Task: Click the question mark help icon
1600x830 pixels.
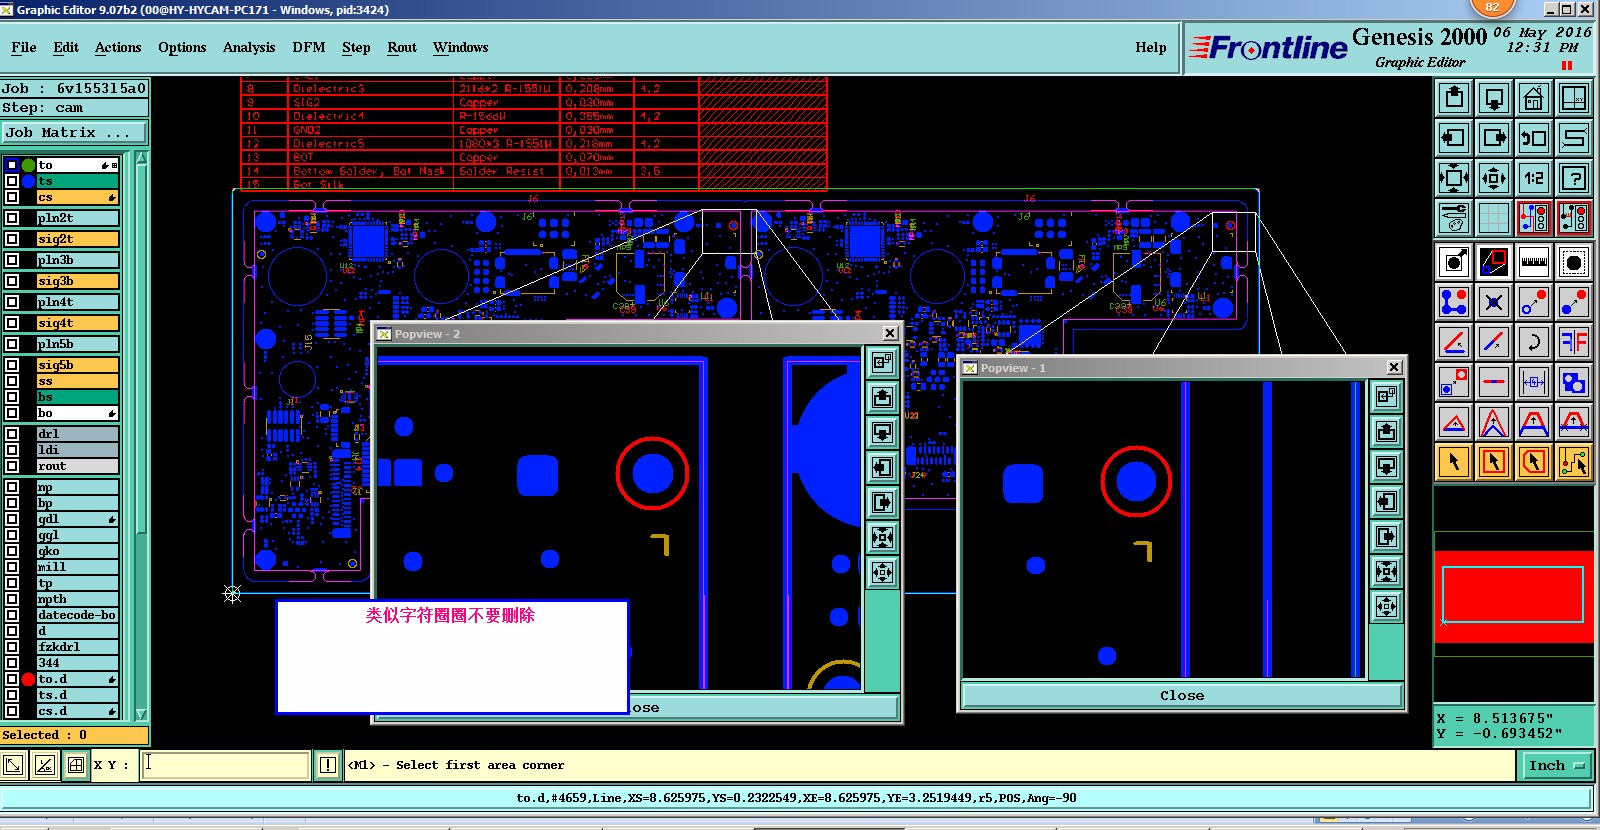Action: [1574, 178]
